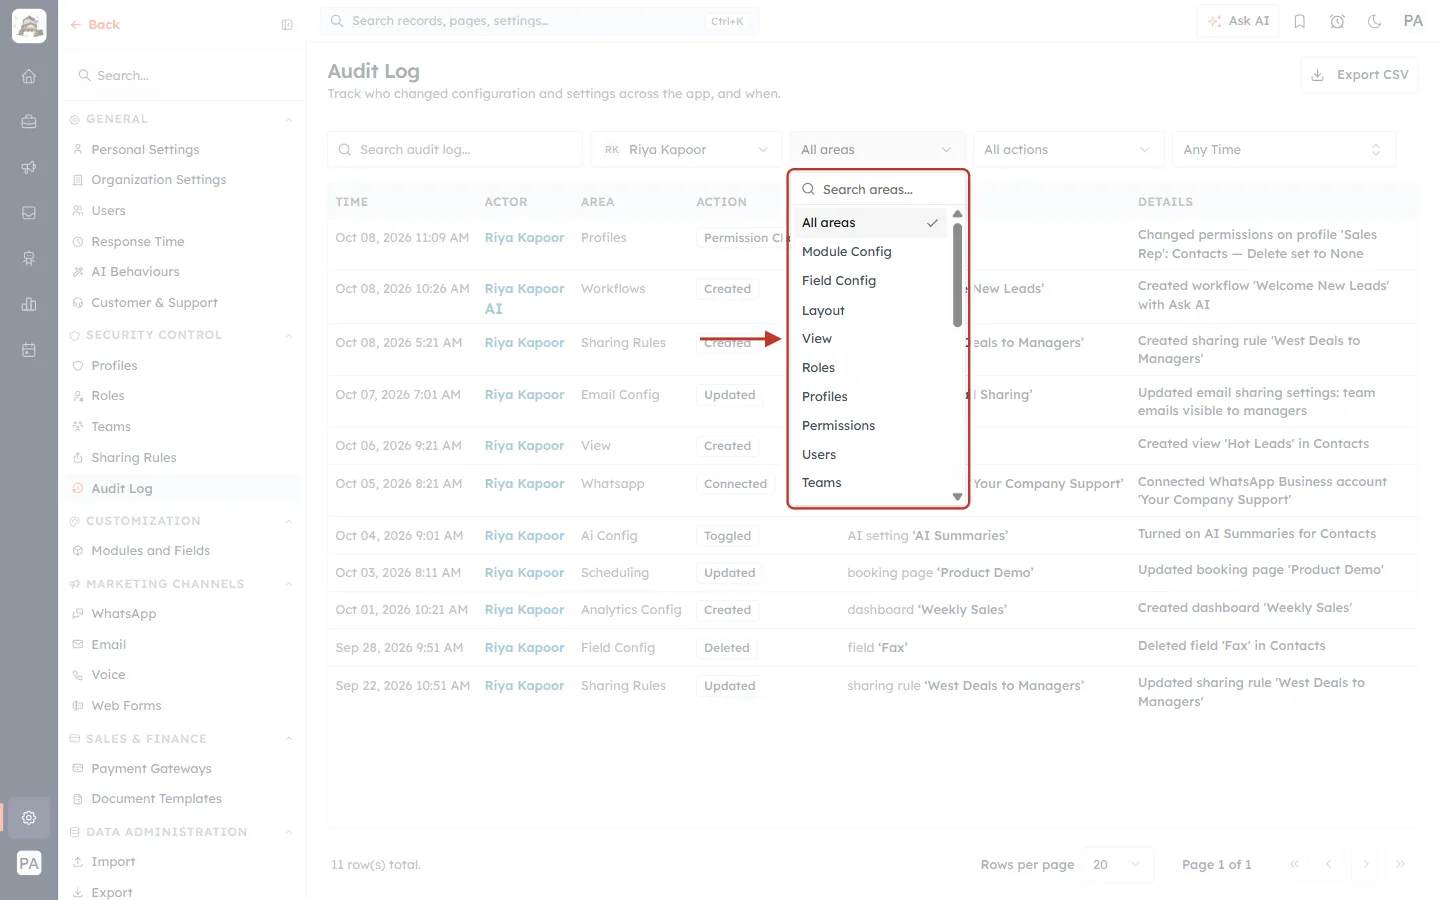Screen dimensions: 1440x900
Task: Open the calendar icon in left rail
Action: point(29,350)
